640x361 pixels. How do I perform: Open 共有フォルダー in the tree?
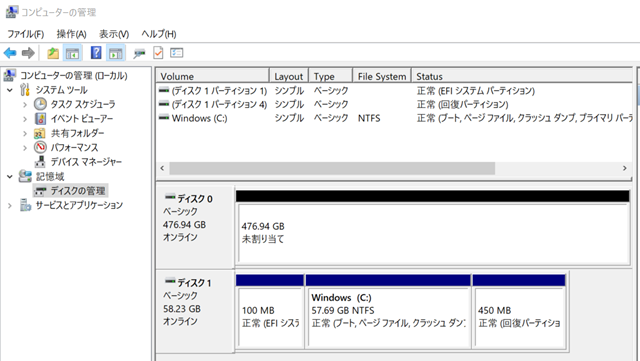[78, 133]
